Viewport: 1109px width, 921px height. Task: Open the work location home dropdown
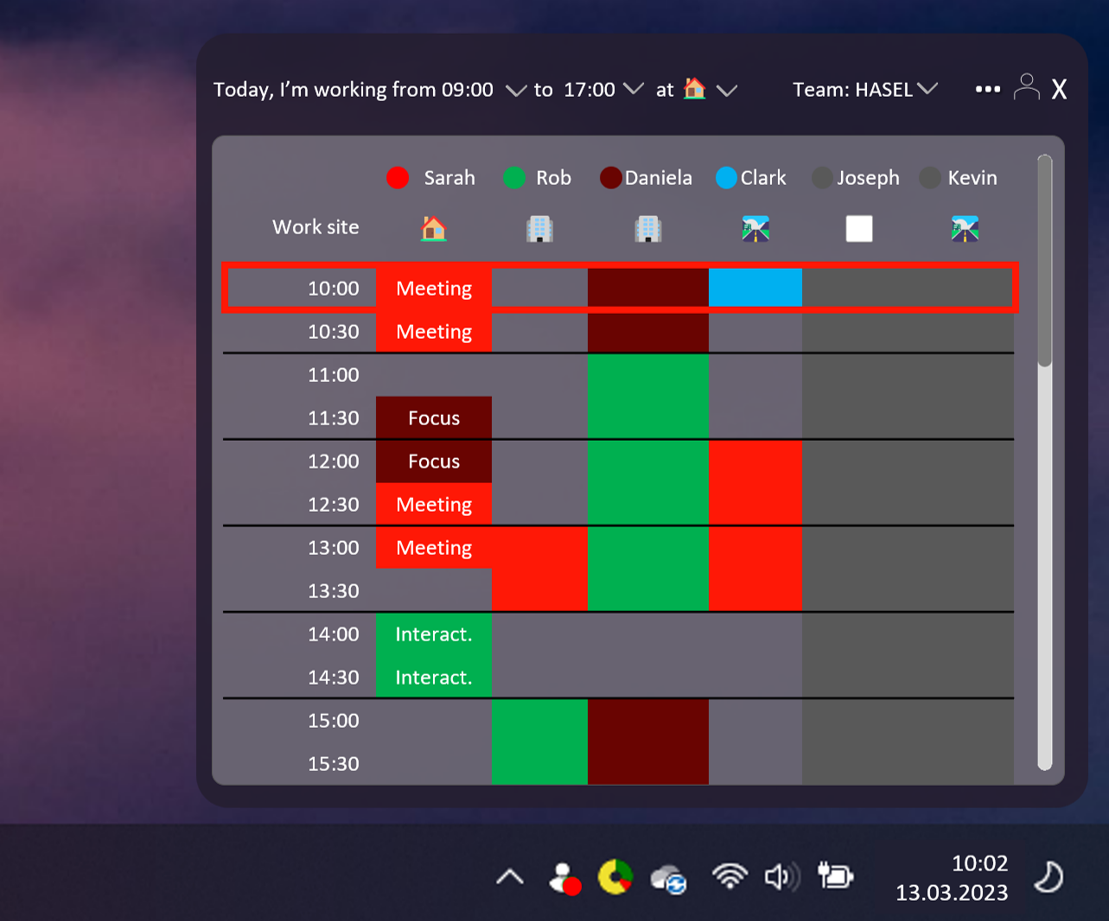[x=727, y=91]
